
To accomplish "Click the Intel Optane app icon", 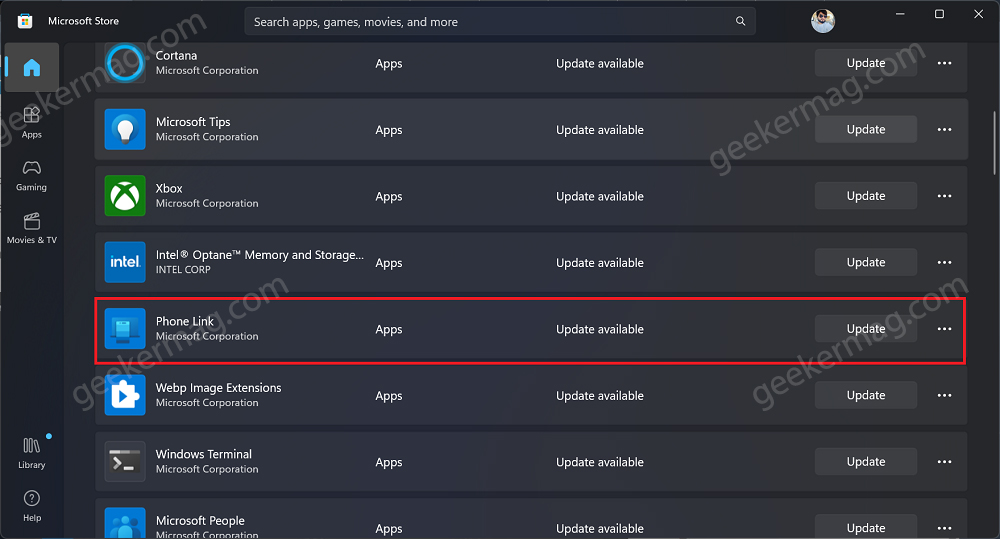I will [x=125, y=262].
